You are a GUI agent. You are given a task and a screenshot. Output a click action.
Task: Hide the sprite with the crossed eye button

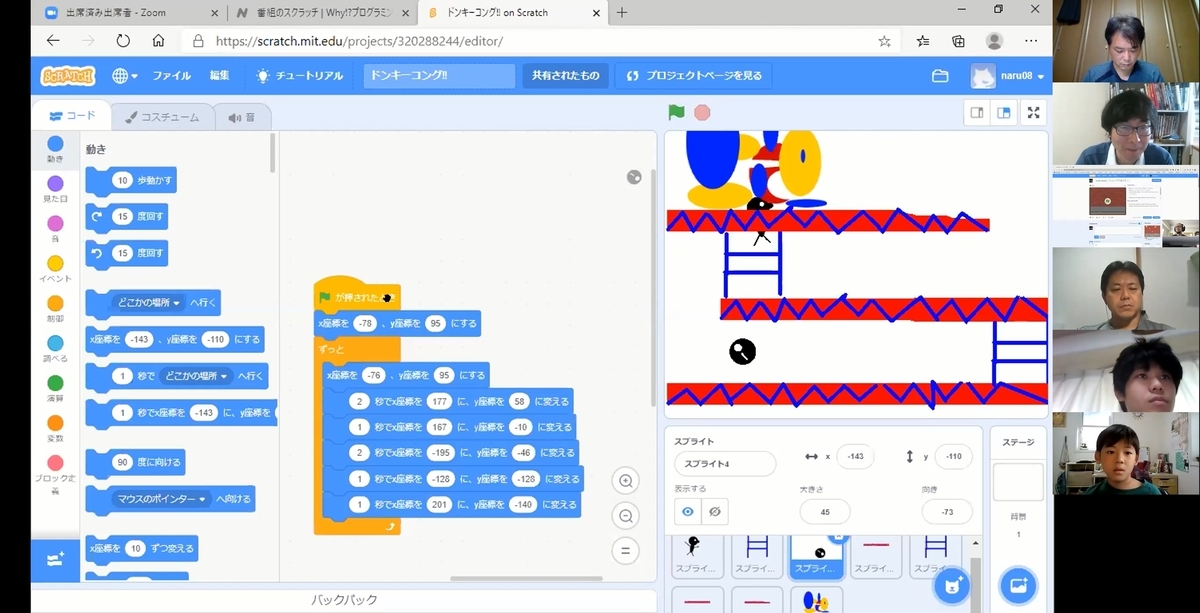click(714, 512)
